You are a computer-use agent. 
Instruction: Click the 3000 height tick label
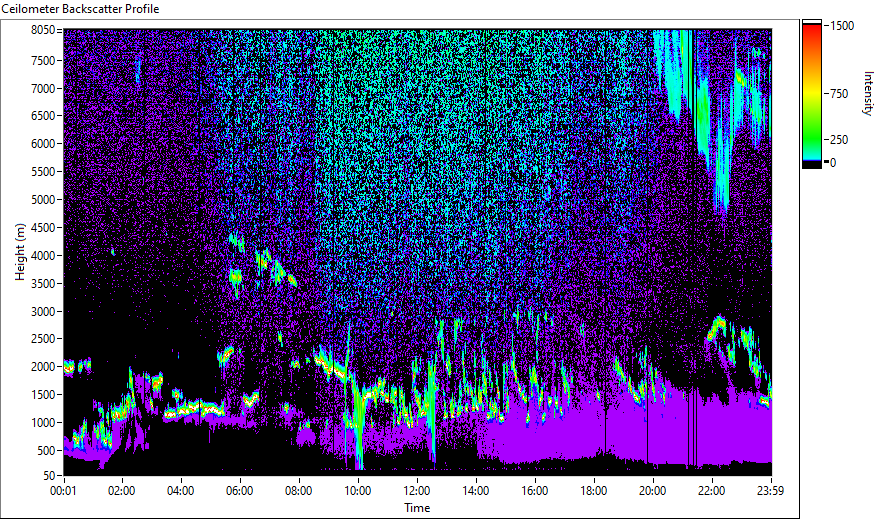[x=43, y=312]
